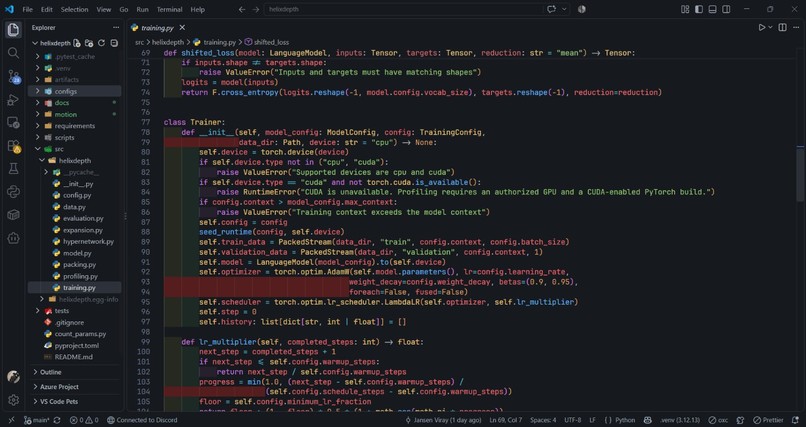This screenshot has height=427, width=806.
Task: Click the round icon beside chat button
Action: click(x=581, y=9)
